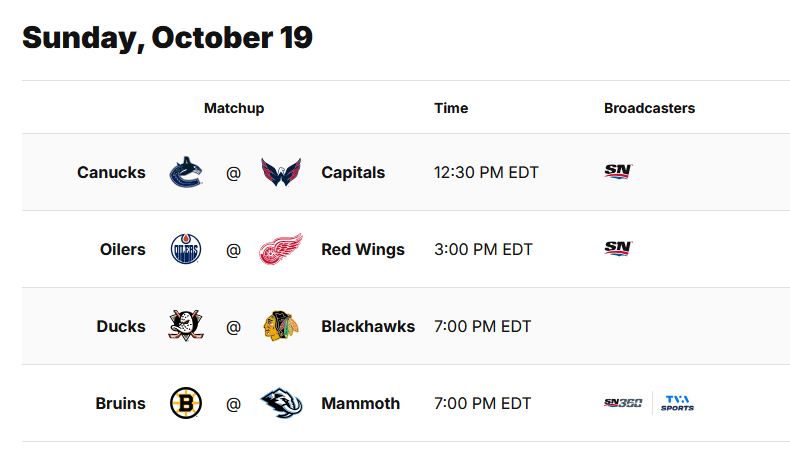This screenshot has height=457, width=790.
Task: Open Sportsnet broadcaster for Oilers game
Action: pyautogui.click(x=618, y=249)
